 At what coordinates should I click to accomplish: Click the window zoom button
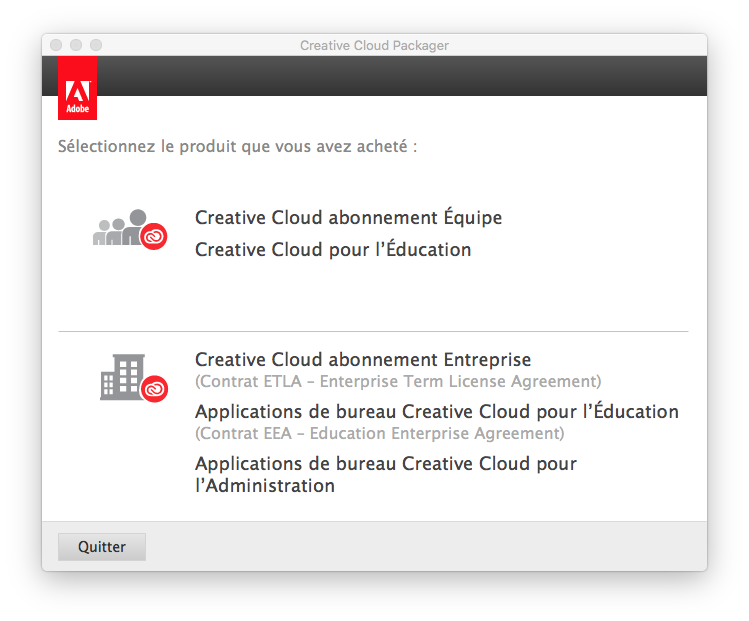tap(96, 45)
